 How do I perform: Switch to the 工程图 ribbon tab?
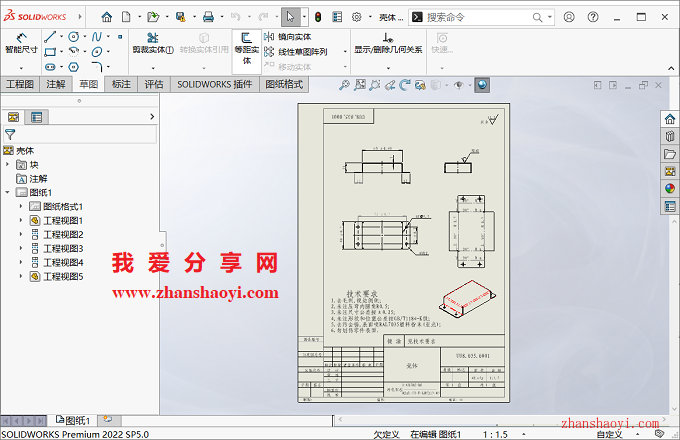click(20, 84)
